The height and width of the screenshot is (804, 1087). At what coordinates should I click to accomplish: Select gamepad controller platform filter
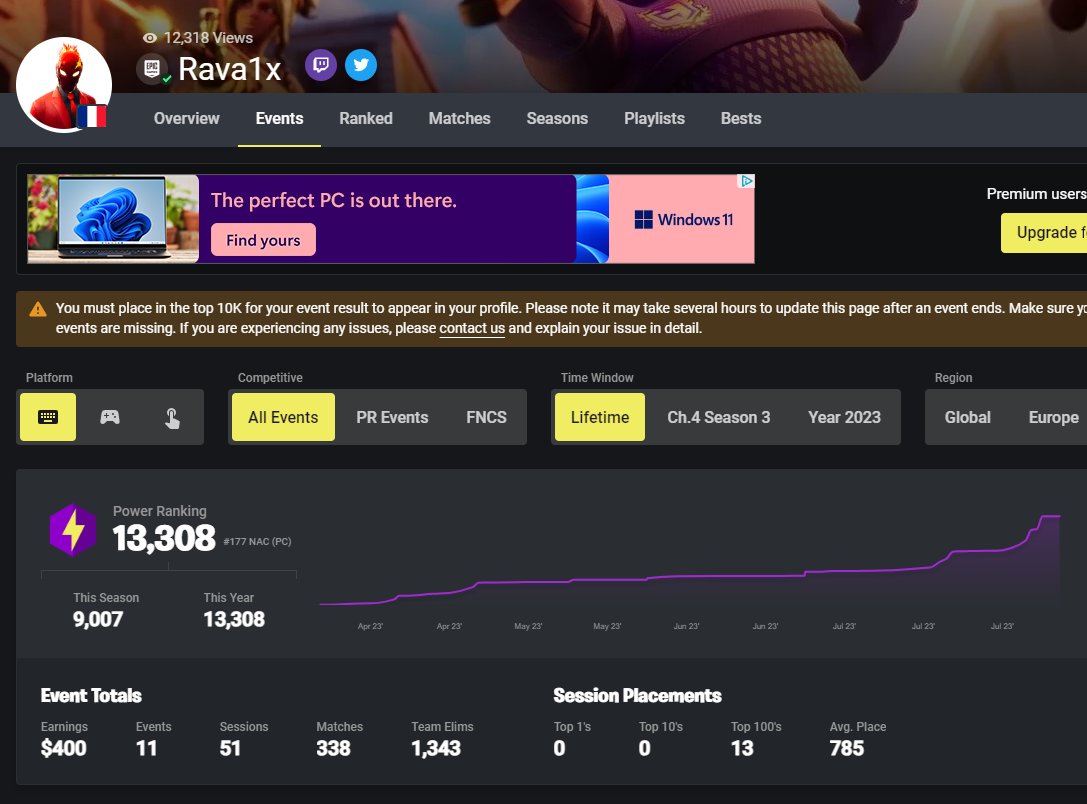(x=110, y=417)
